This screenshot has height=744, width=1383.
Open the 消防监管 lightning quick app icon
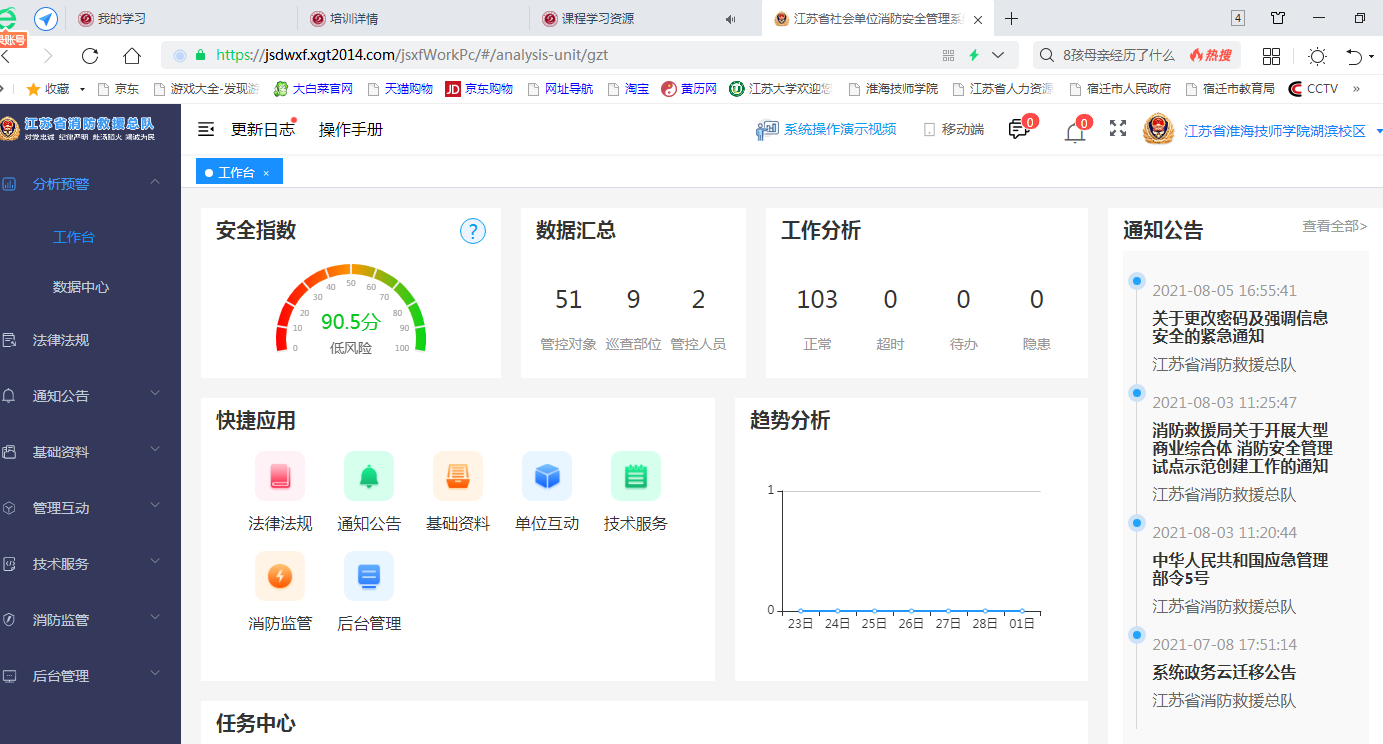(x=280, y=576)
